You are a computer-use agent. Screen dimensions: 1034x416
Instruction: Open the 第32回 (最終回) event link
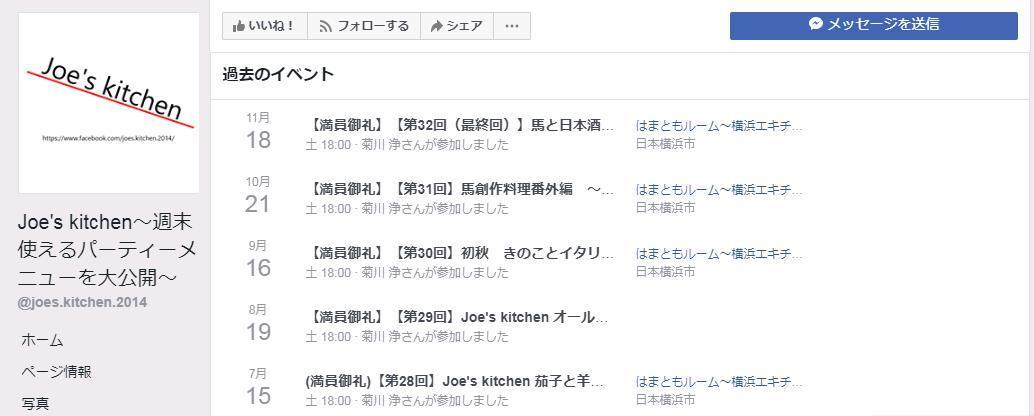(x=459, y=125)
